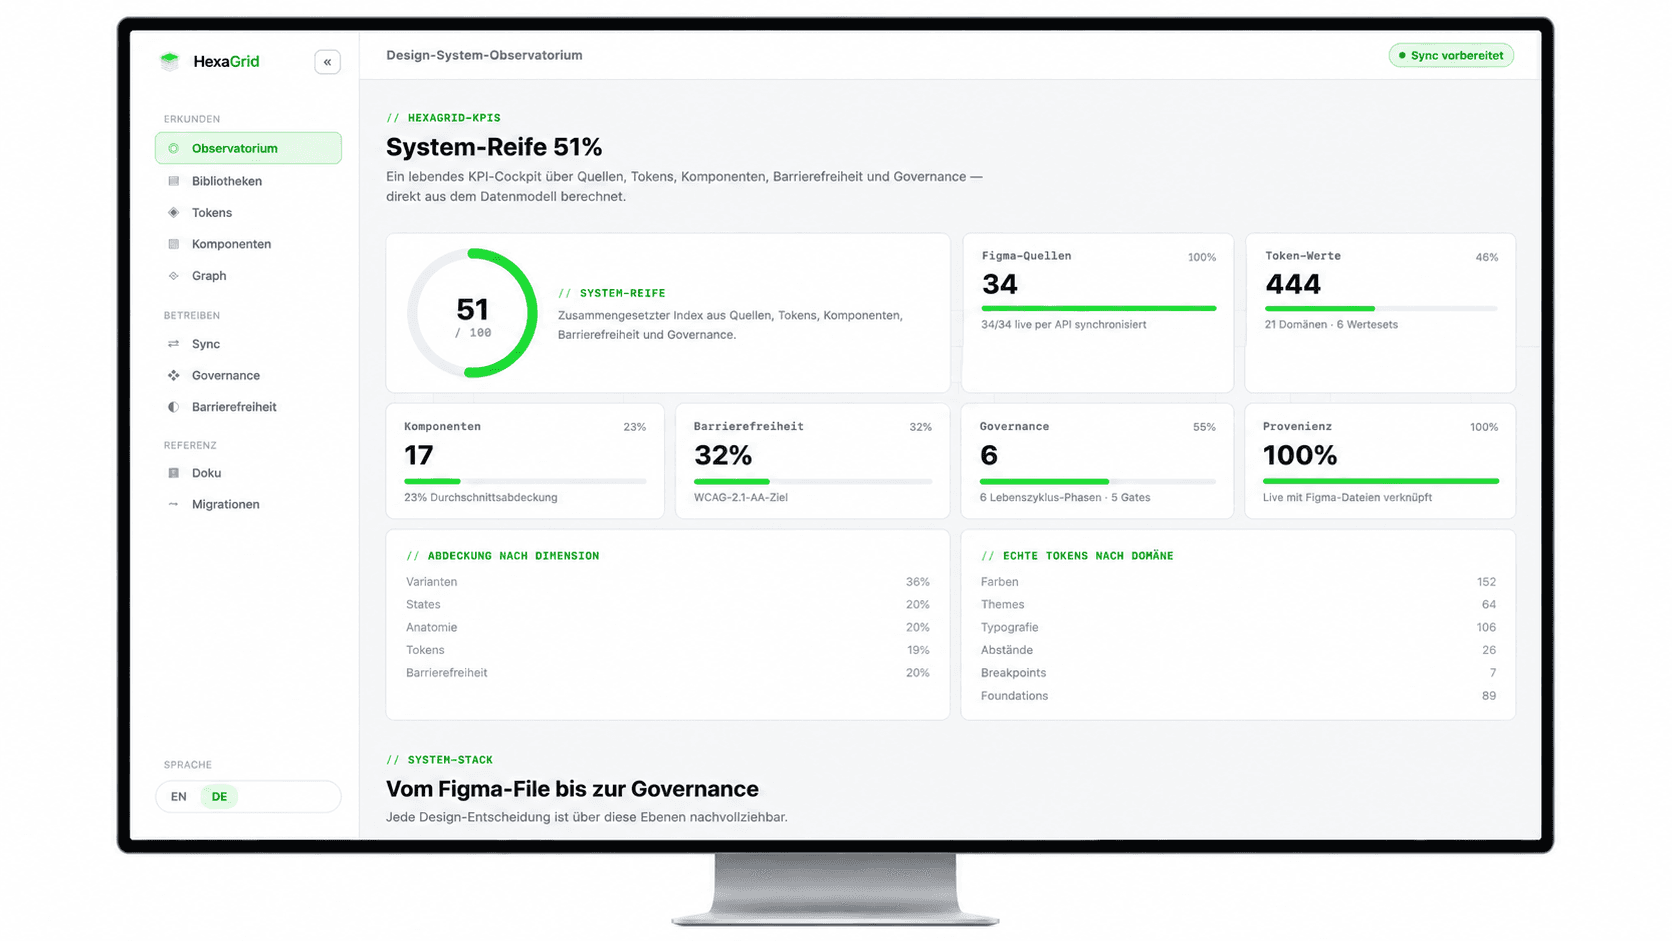This screenshot has width=1672, height=941.
Task: Click the Farben token count 152
Action: (x=1486, y=582)
